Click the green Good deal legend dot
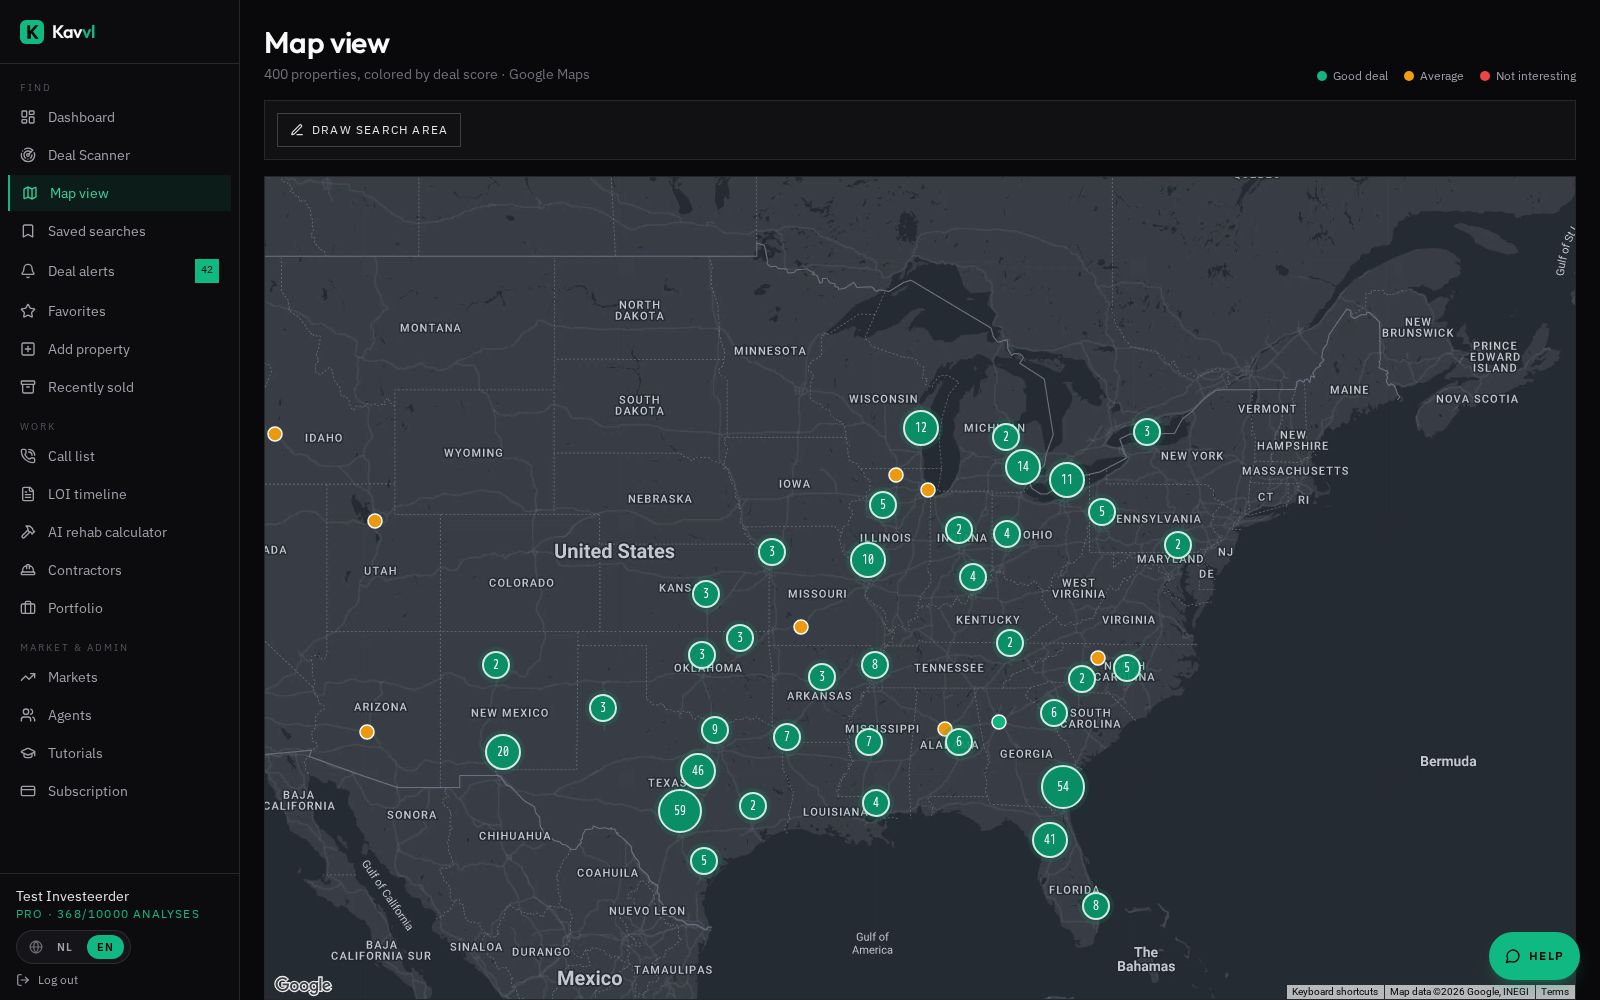1600x1000 pixels. coord(1322,76)
